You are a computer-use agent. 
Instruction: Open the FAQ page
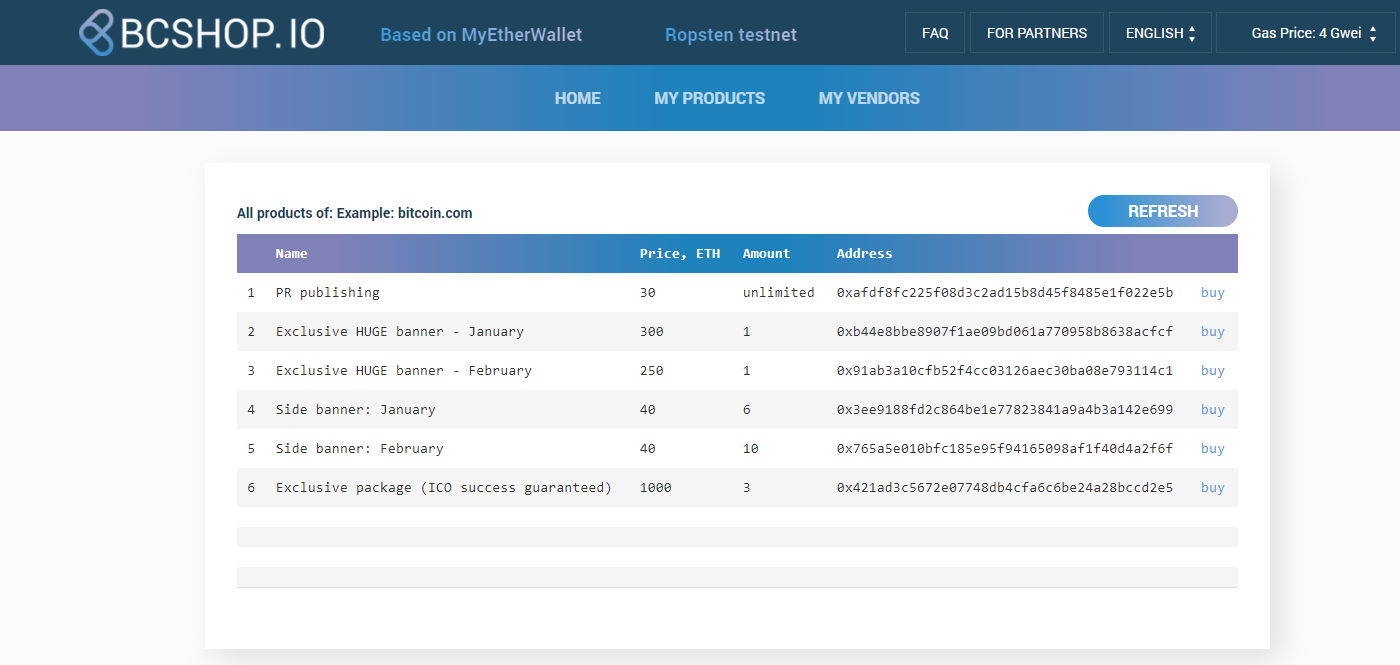[x=935, y=33]
